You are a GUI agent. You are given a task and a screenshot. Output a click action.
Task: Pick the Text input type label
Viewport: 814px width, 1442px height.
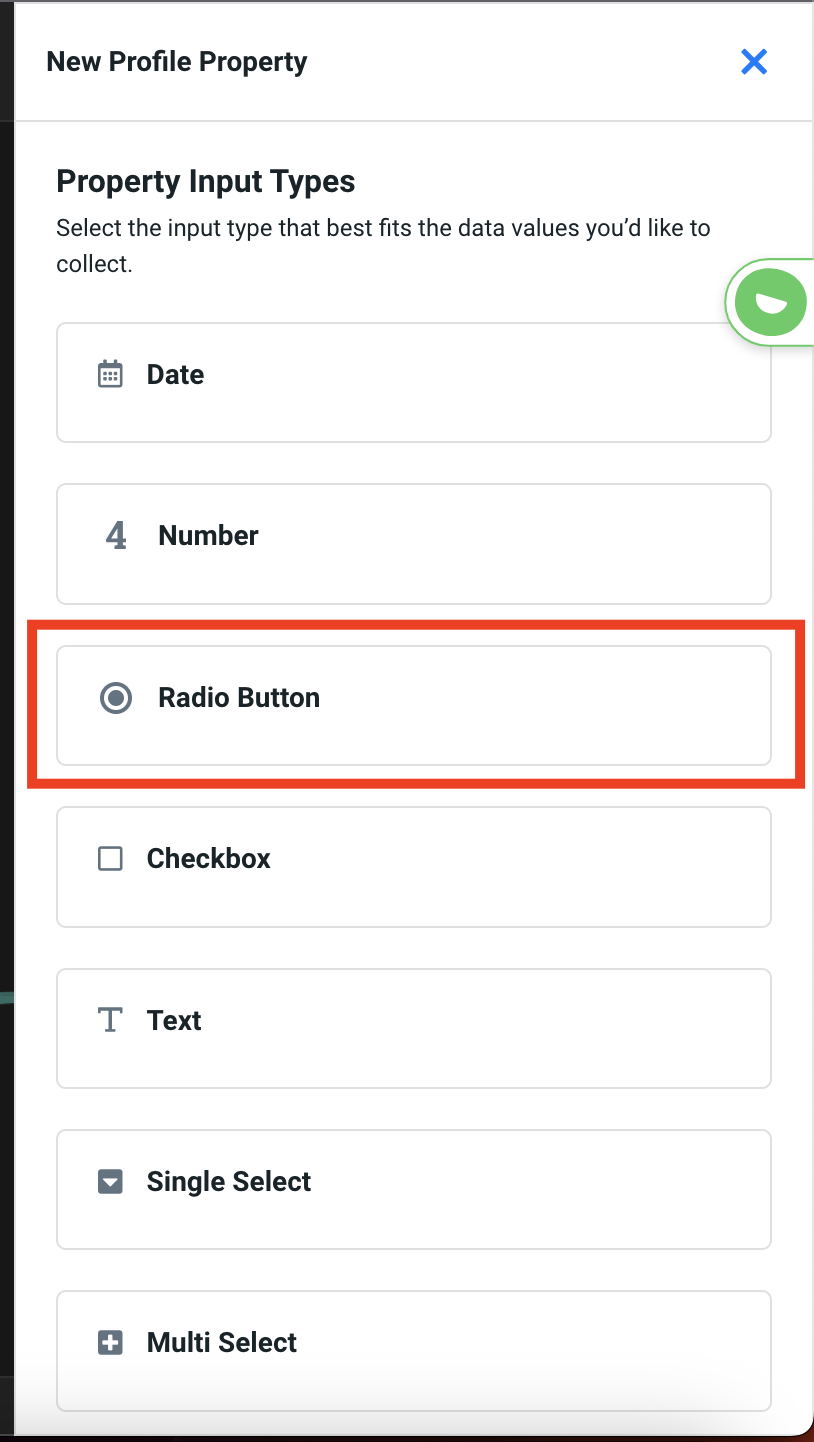(x=174, y=1021)
